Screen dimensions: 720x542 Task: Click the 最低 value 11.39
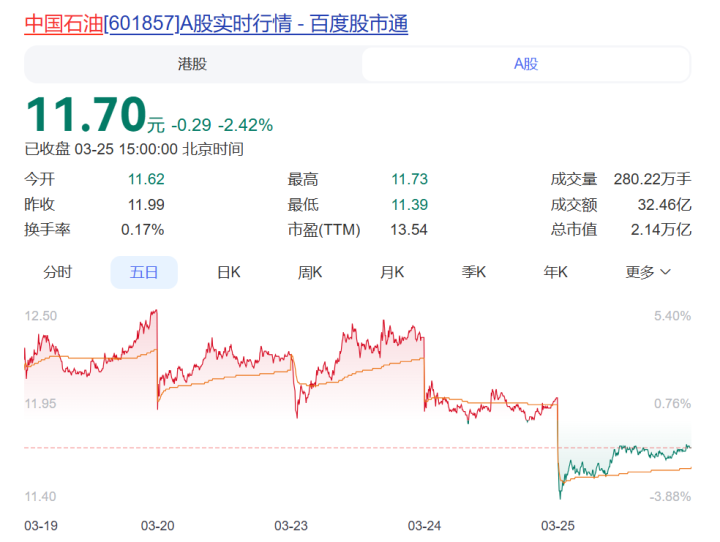coord(409,204)
